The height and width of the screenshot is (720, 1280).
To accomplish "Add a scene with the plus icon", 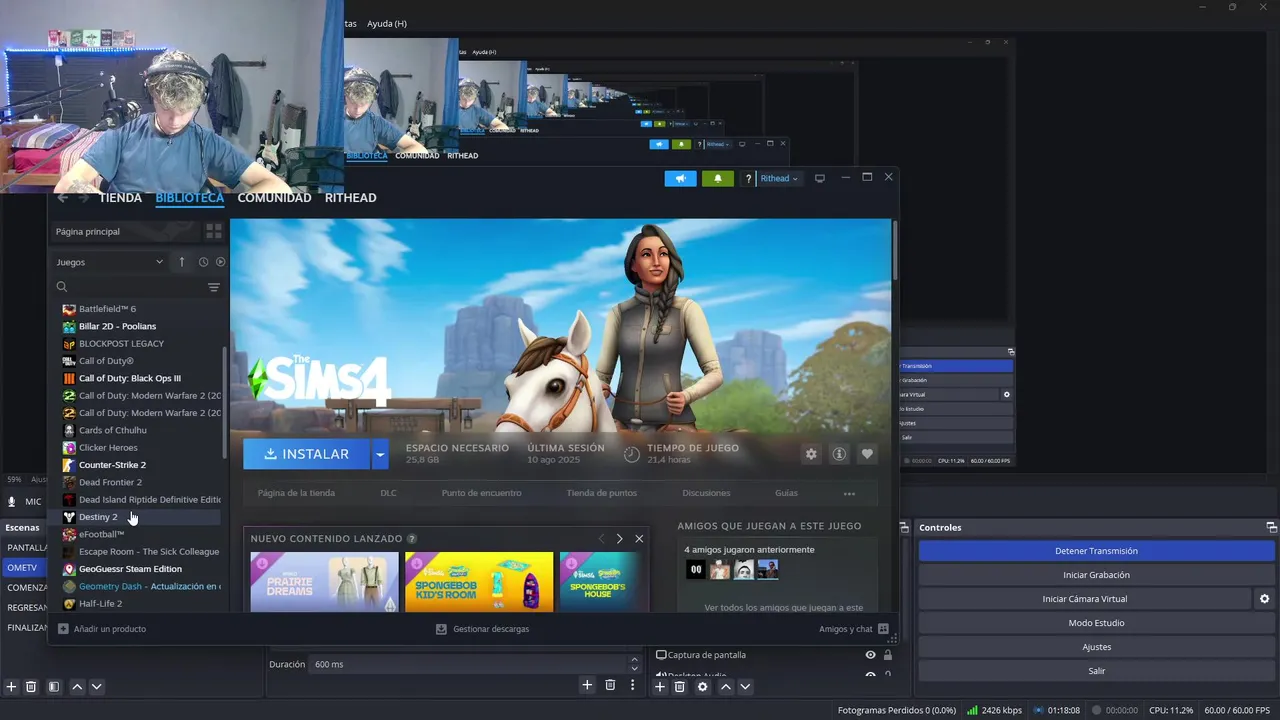I will pos(12,687).
